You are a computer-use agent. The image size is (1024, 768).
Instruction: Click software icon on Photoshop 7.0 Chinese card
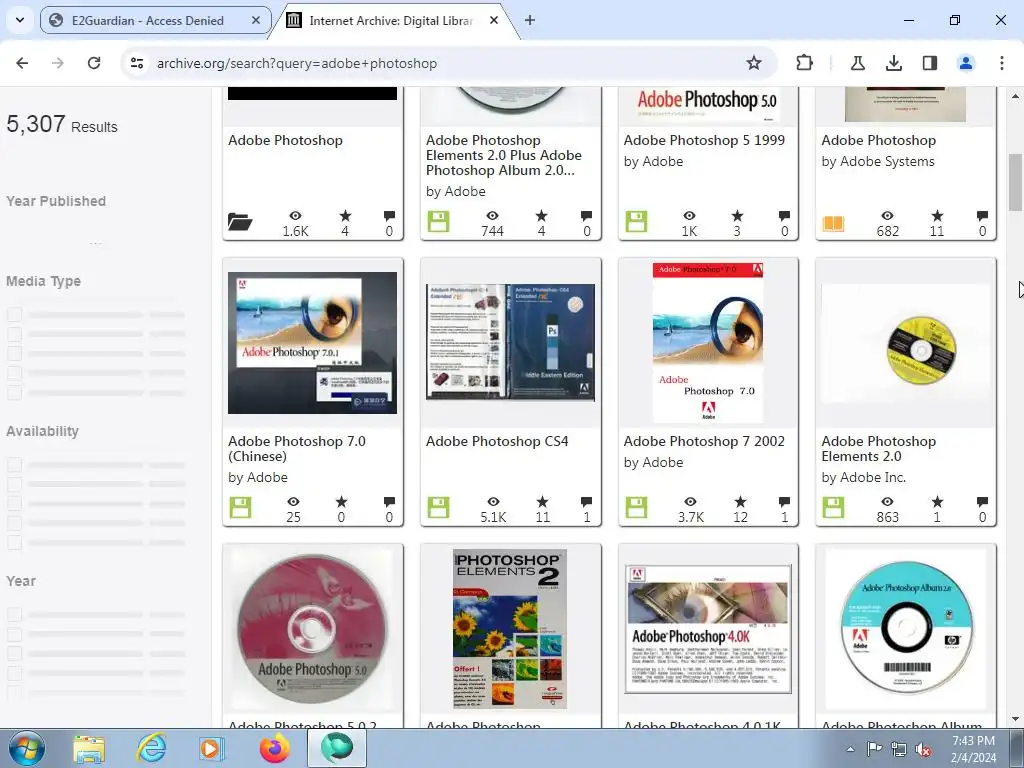coord(240,507)
